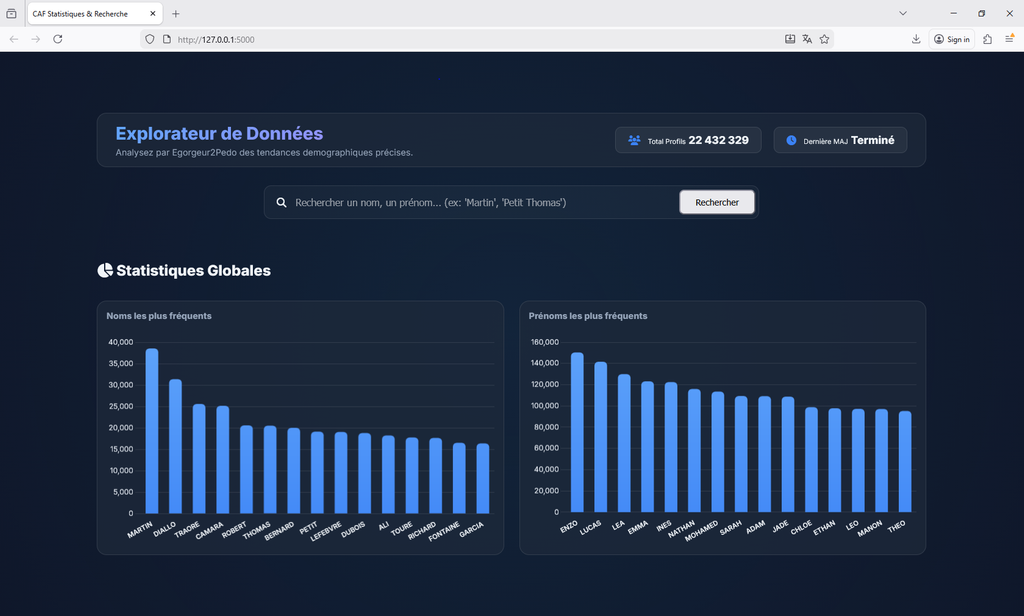
Task: Click the Dernière MAJ clock icon
Action: [x=791, y=140]
